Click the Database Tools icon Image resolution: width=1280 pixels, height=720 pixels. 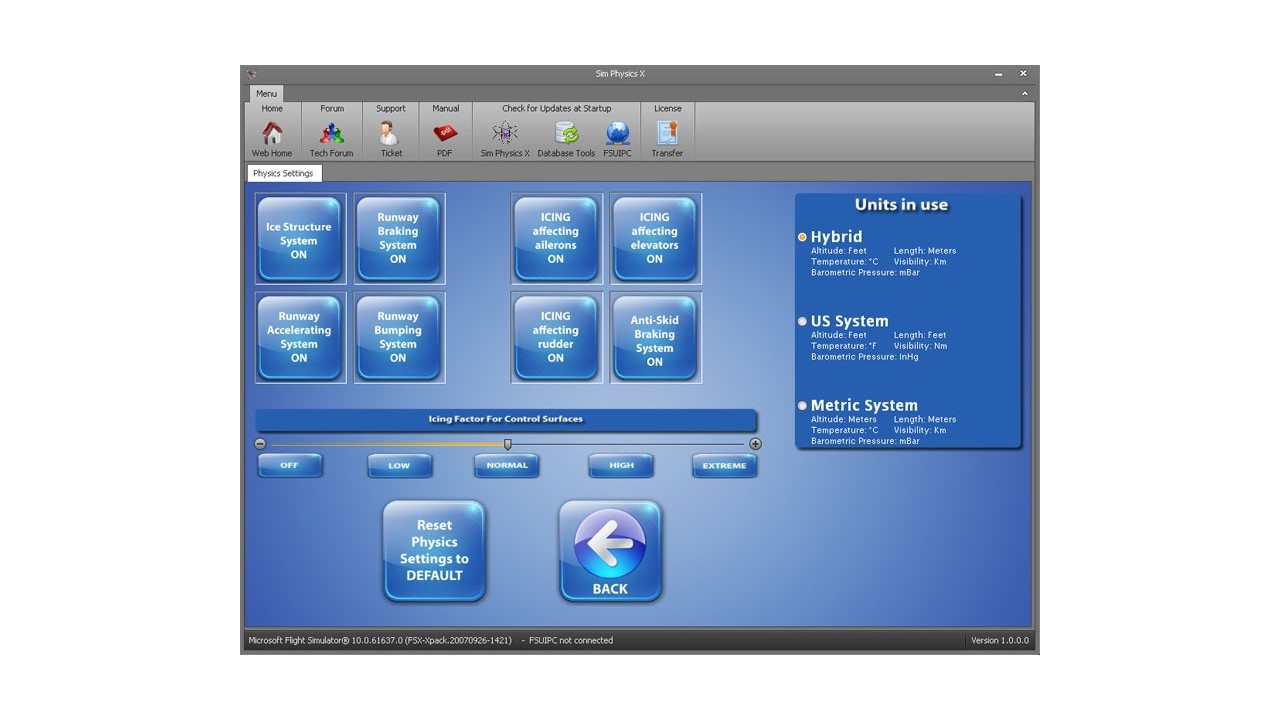click(x=567, y=133)
